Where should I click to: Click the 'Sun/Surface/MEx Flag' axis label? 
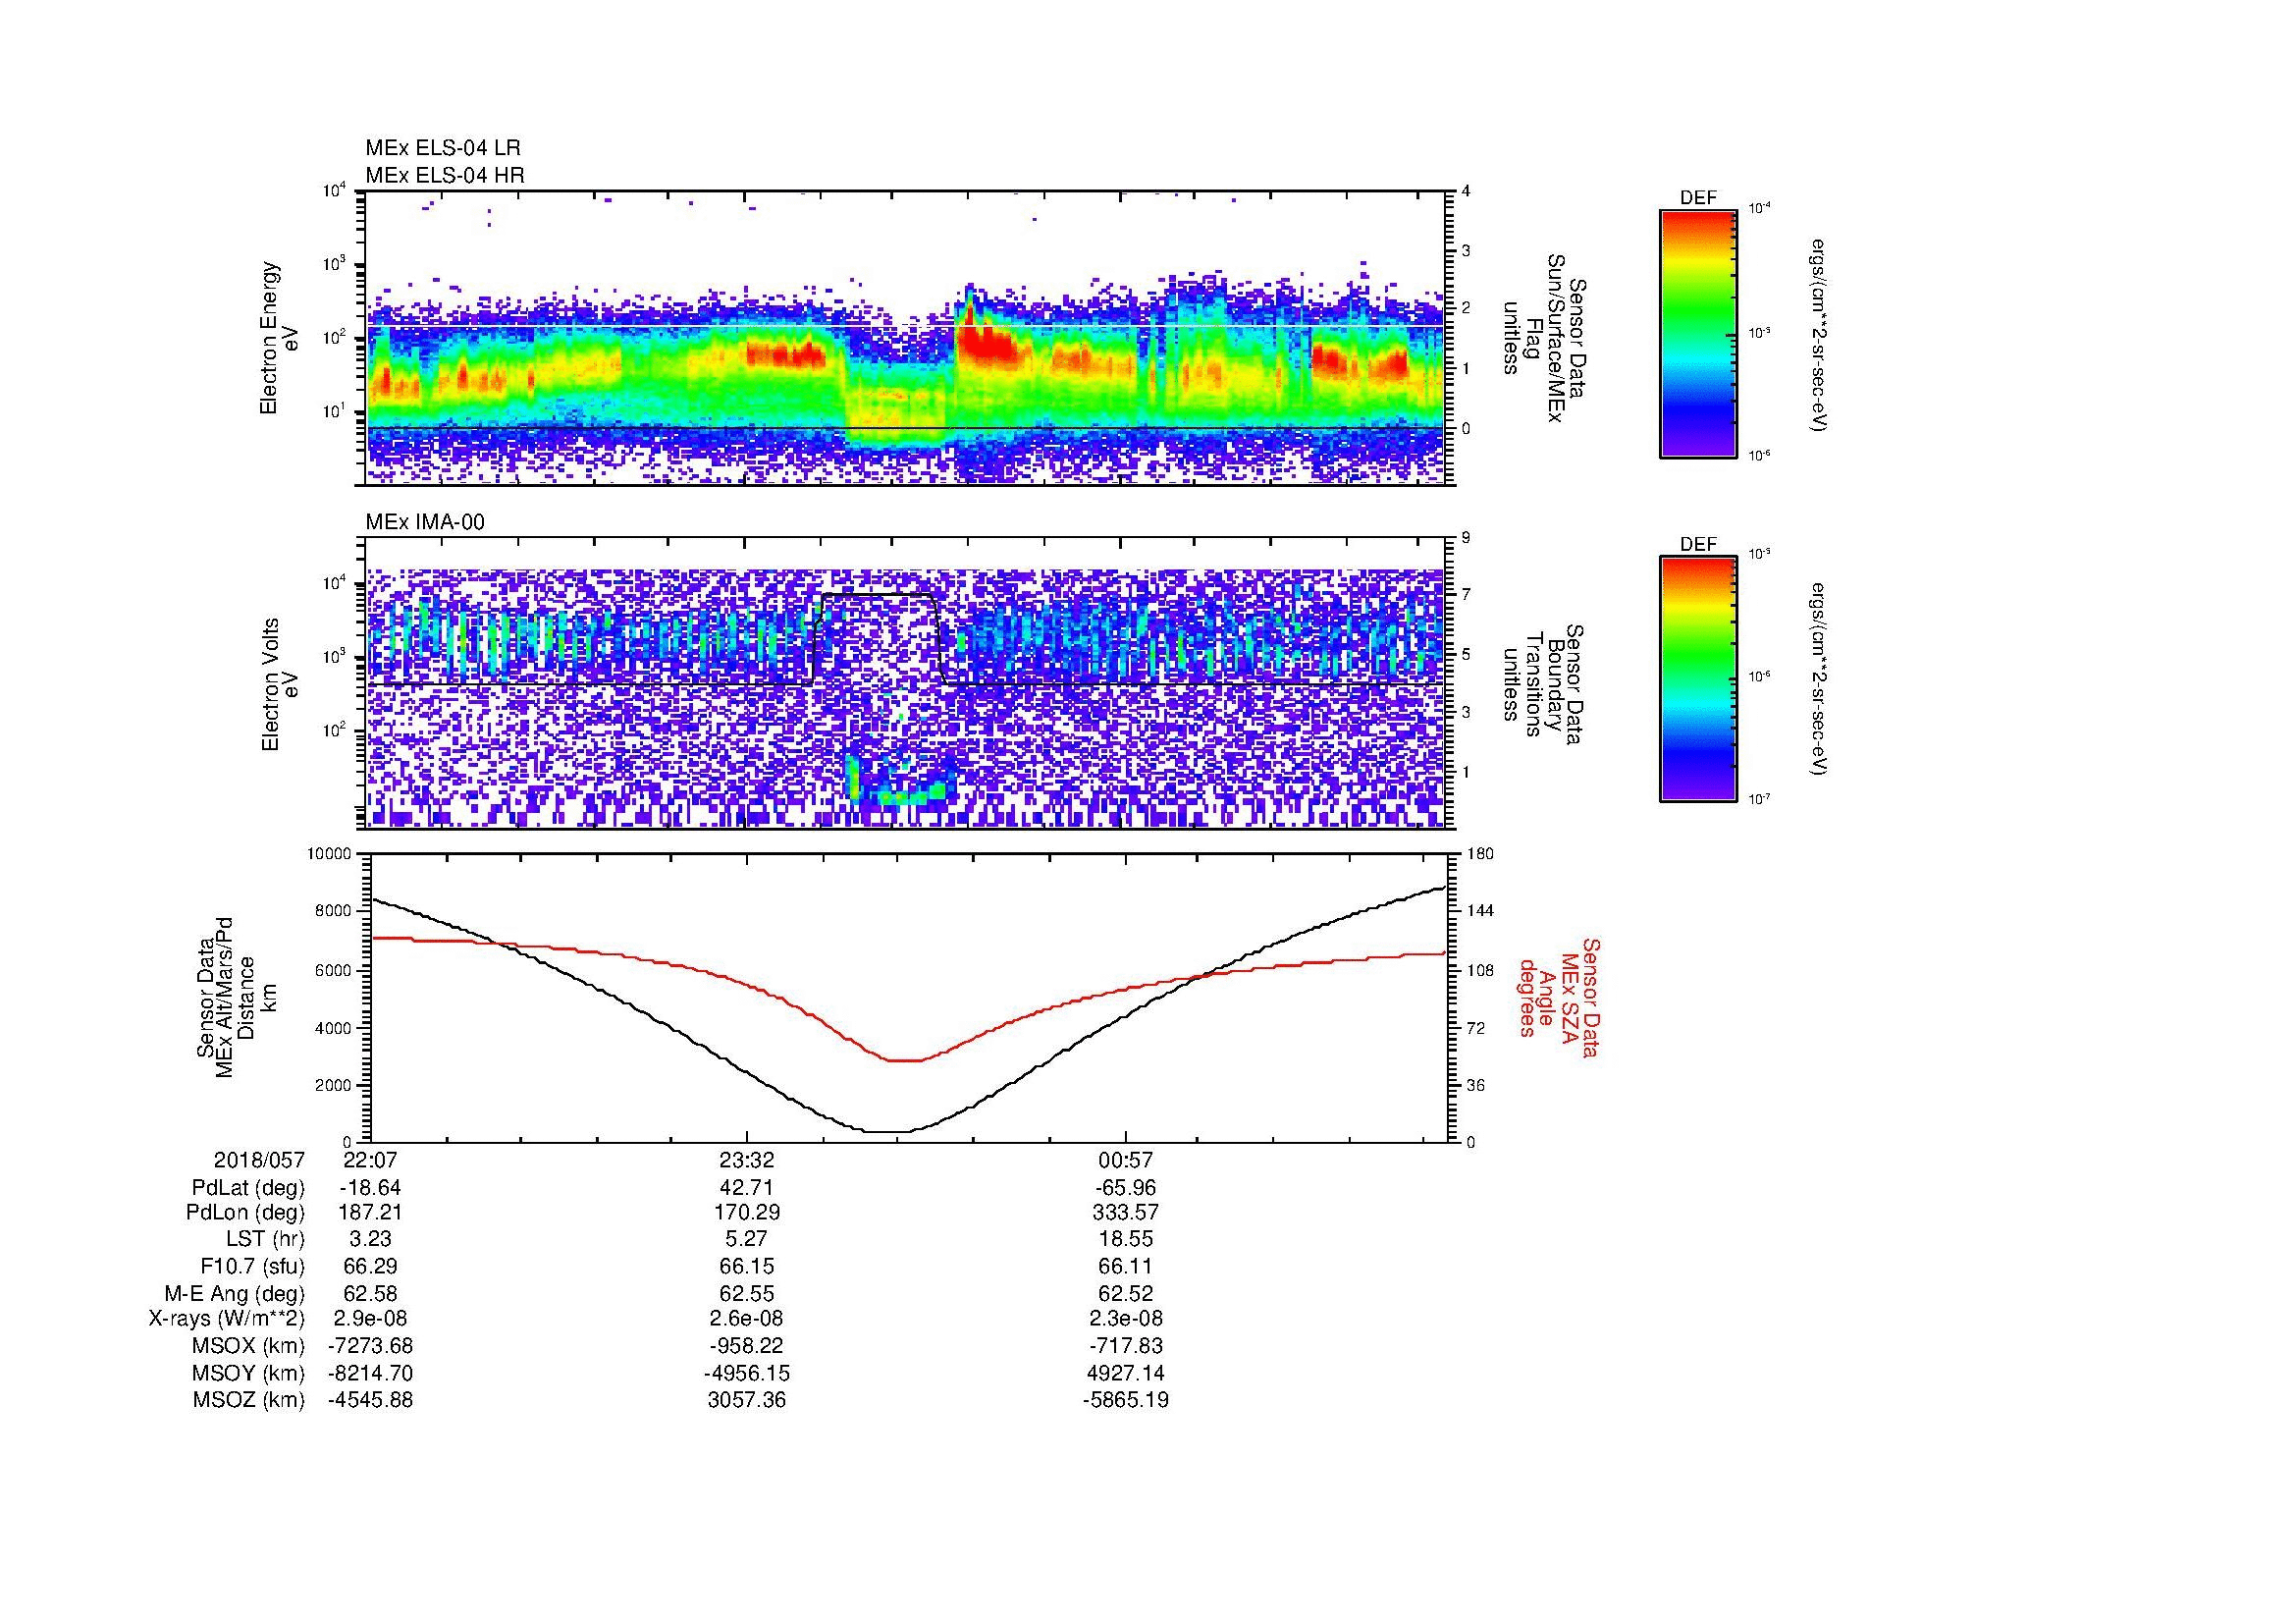pyautogui.click(x=1544, y=338)
